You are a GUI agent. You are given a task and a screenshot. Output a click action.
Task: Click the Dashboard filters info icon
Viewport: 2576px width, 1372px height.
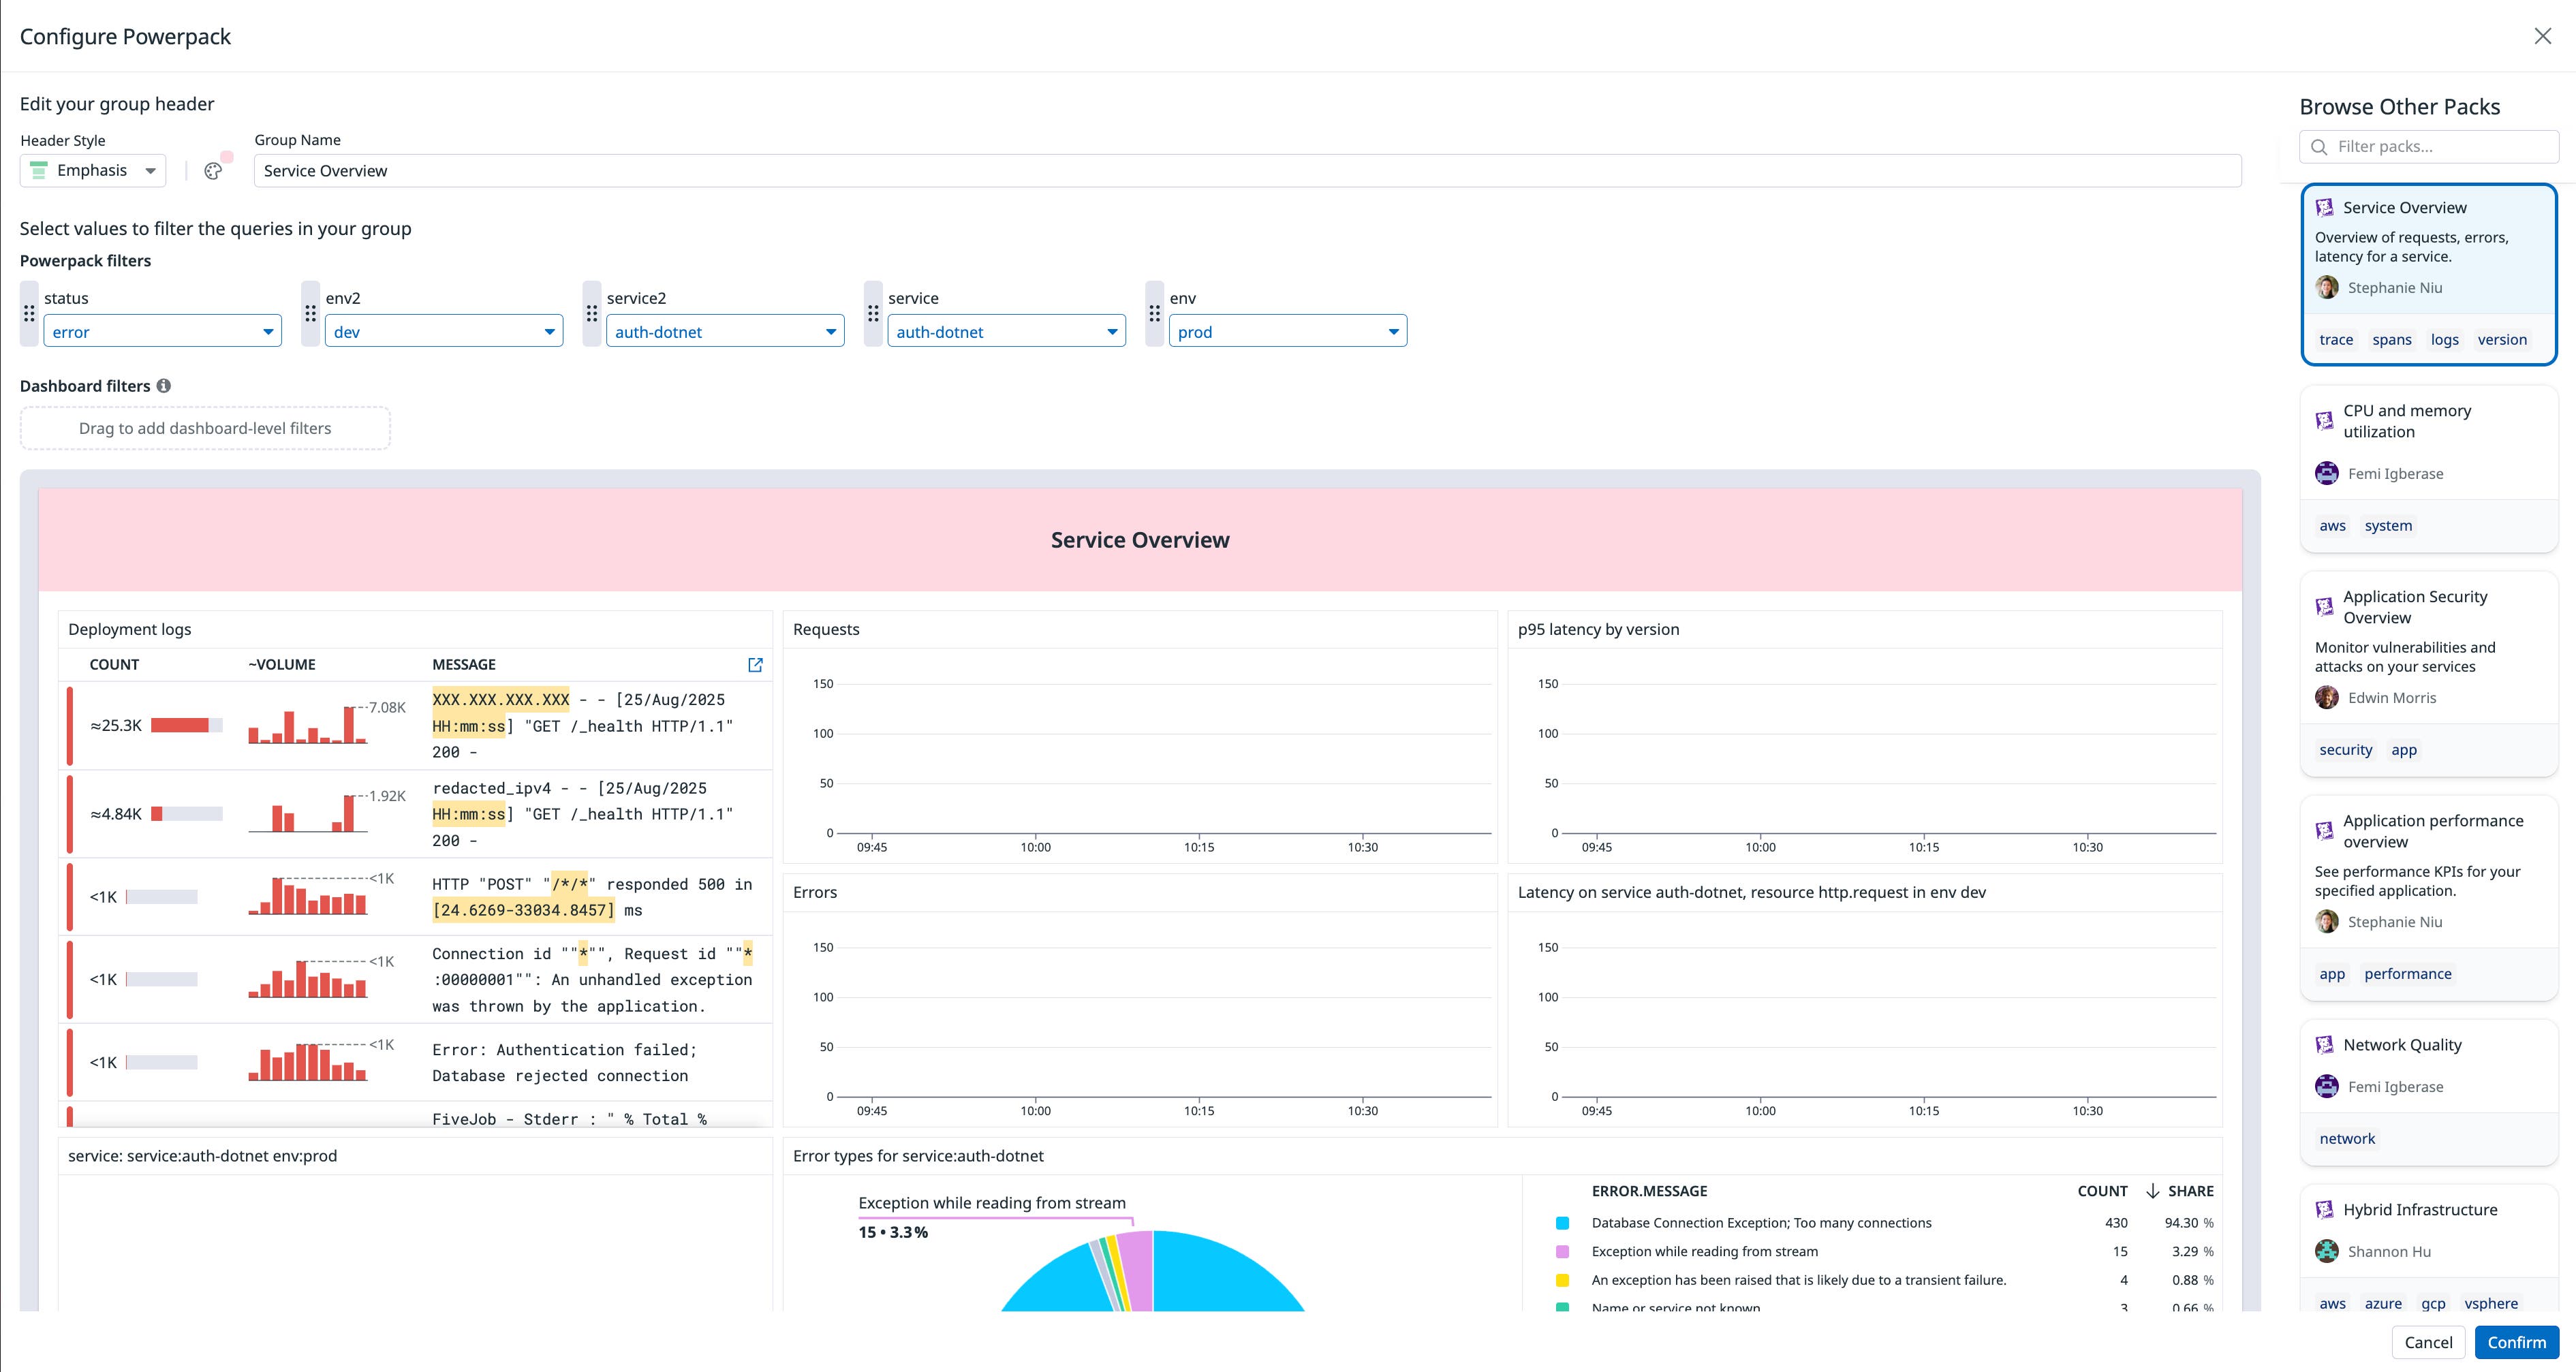(164, 386)
